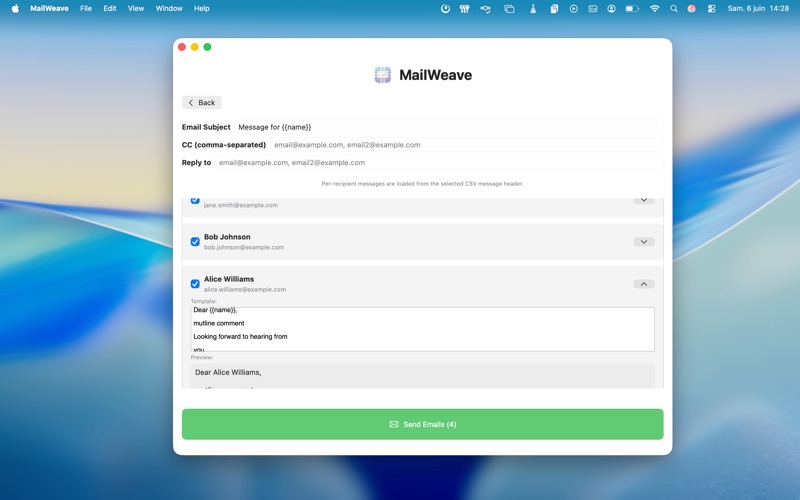Click the per-recipient messages CSV note
The height and width of the screenshot is (500, 800).
[422, 184]
